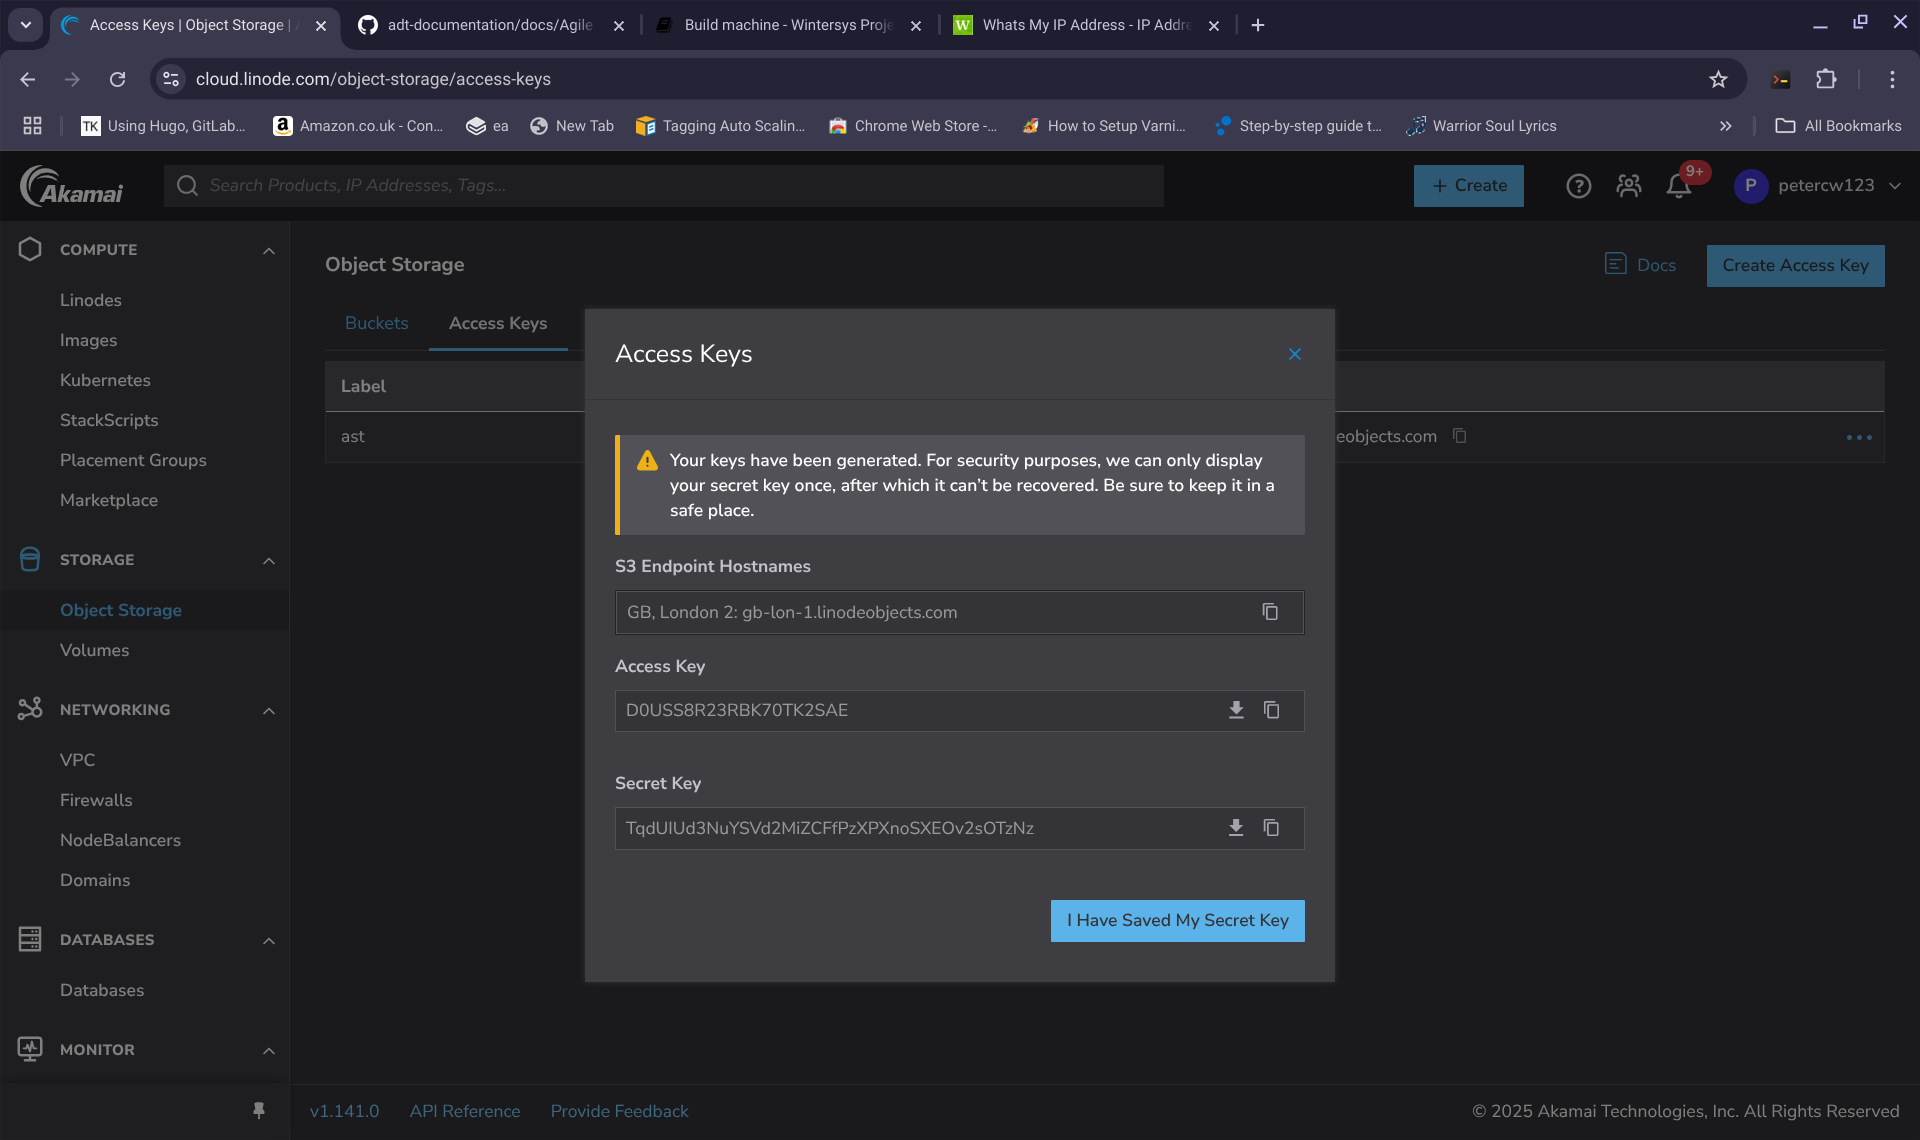Close the Access Keys dialog
This screenshot has width=1920, height=1140.
click(1295, 354)
